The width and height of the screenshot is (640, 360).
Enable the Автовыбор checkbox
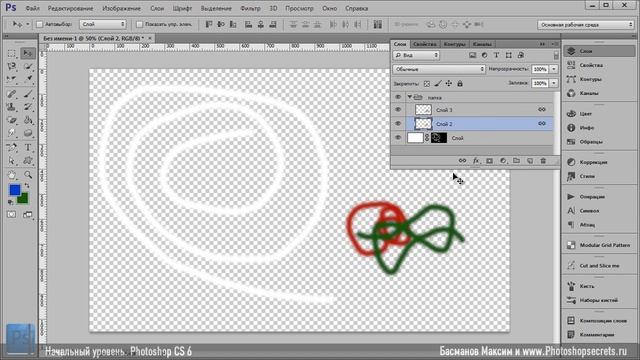click(40, 24)
